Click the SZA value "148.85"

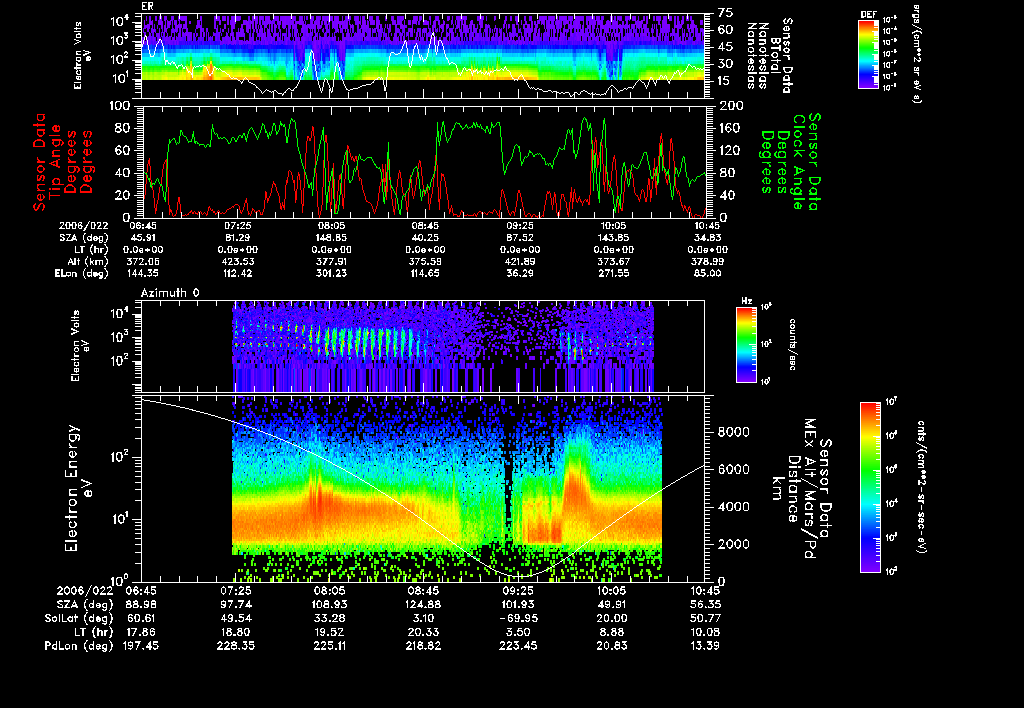click(330, 238)
